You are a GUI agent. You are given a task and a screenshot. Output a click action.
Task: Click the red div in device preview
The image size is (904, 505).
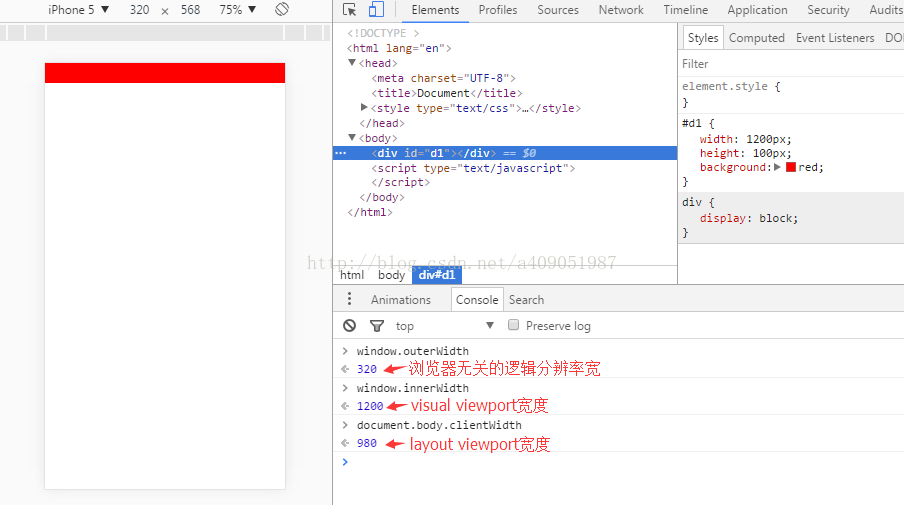165,73
